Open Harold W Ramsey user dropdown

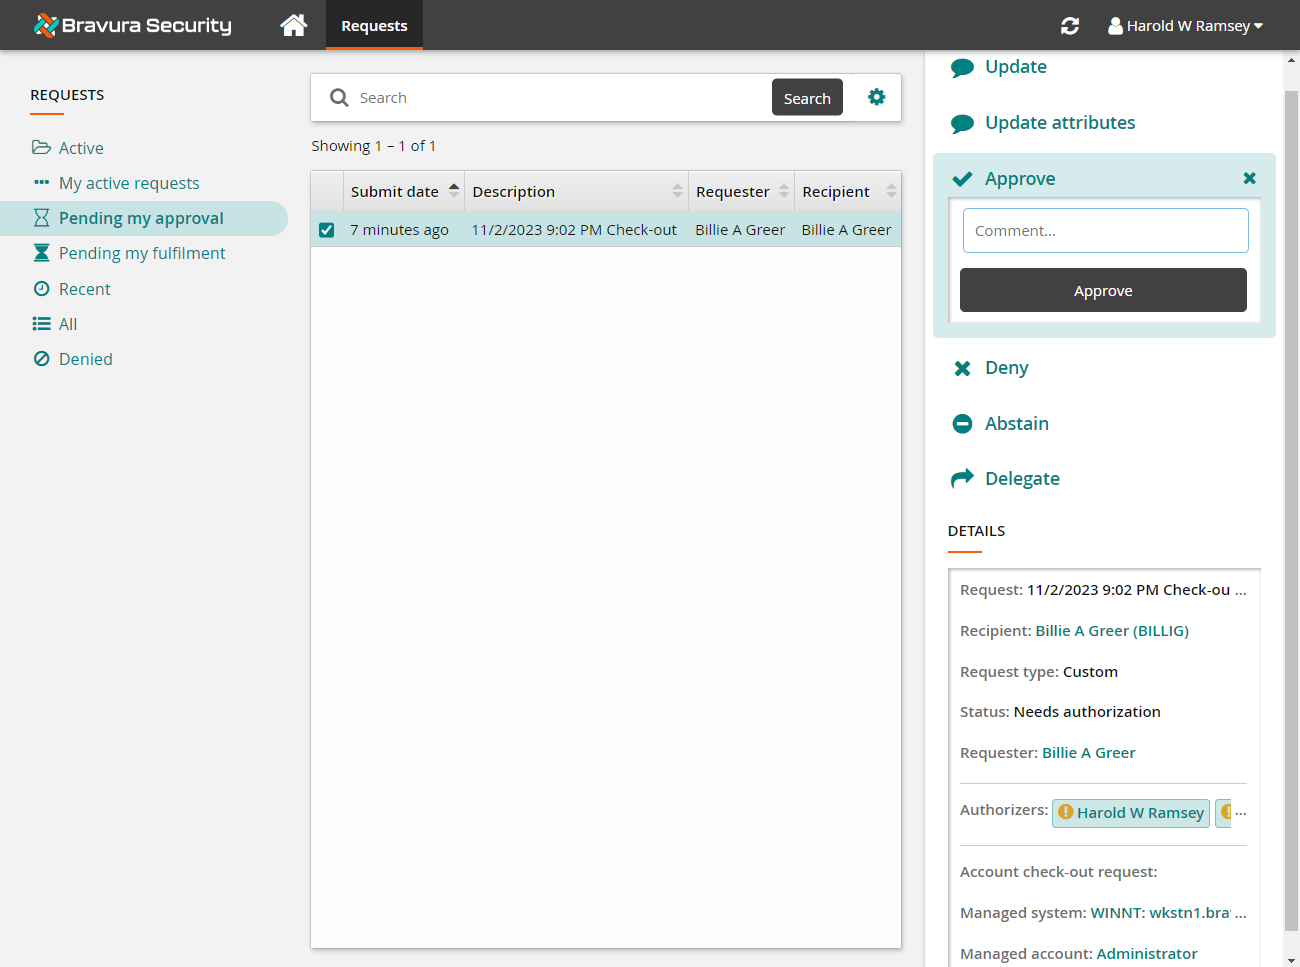[x=1186, y=26]
